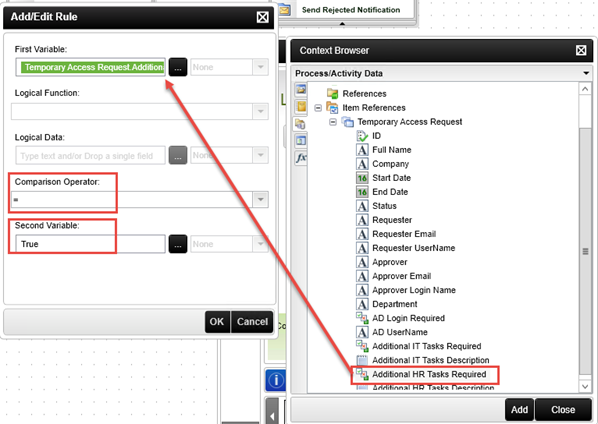Click the Item References folder icon

click(332, 108)
